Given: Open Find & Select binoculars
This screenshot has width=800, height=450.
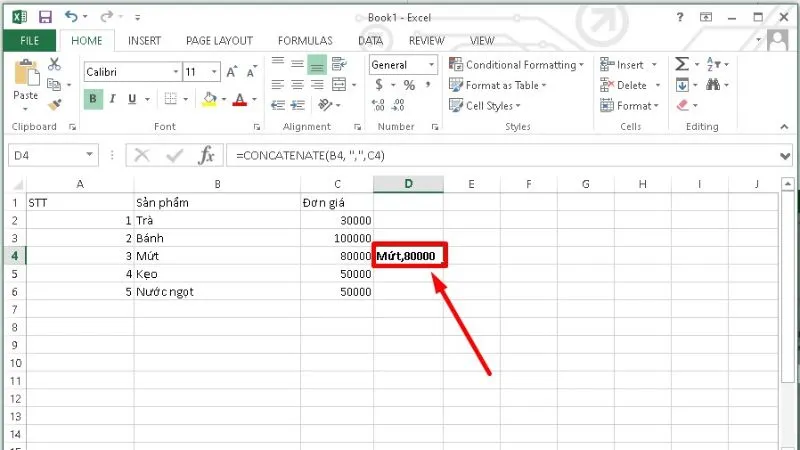Looking at the screenshot, I should point(713,84).
